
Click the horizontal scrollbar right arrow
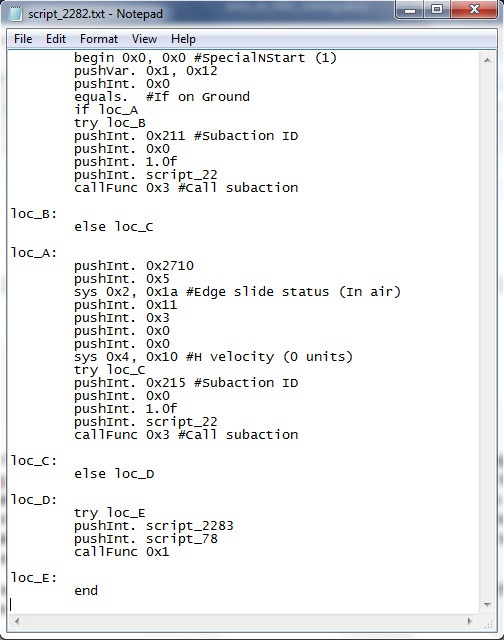(x=470, y=622)
